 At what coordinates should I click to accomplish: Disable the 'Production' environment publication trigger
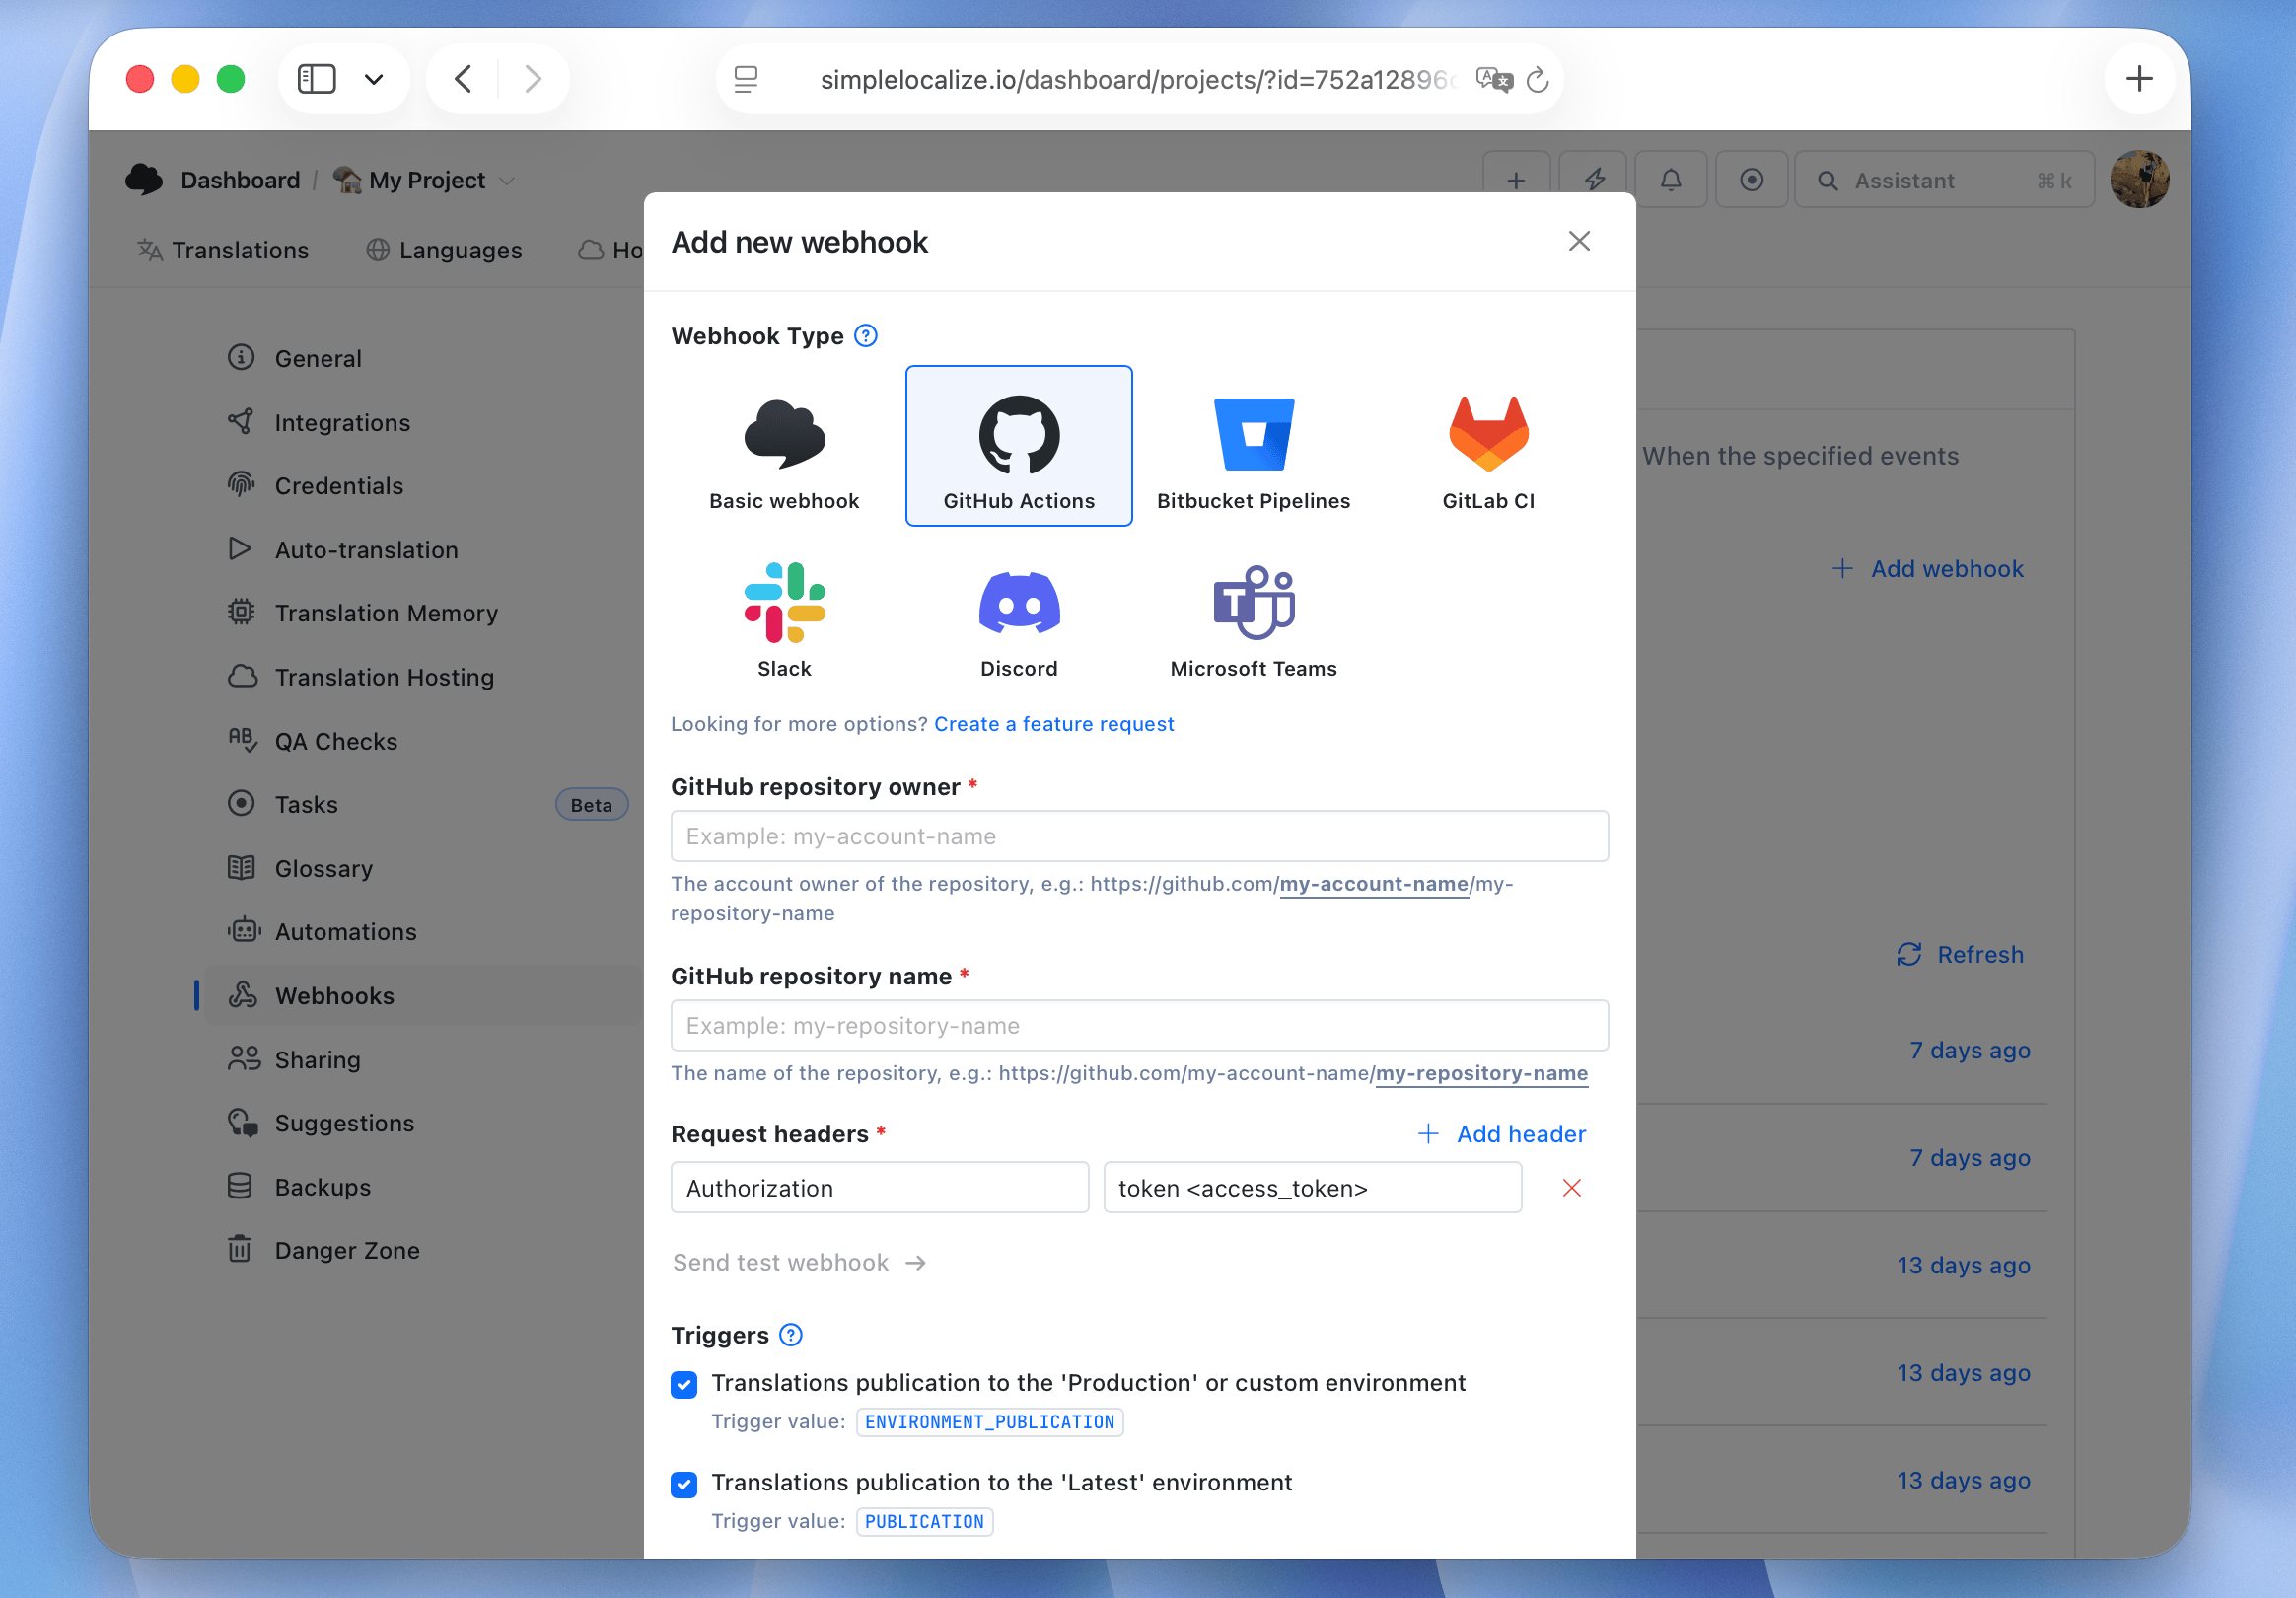(x=684, y=1384)
